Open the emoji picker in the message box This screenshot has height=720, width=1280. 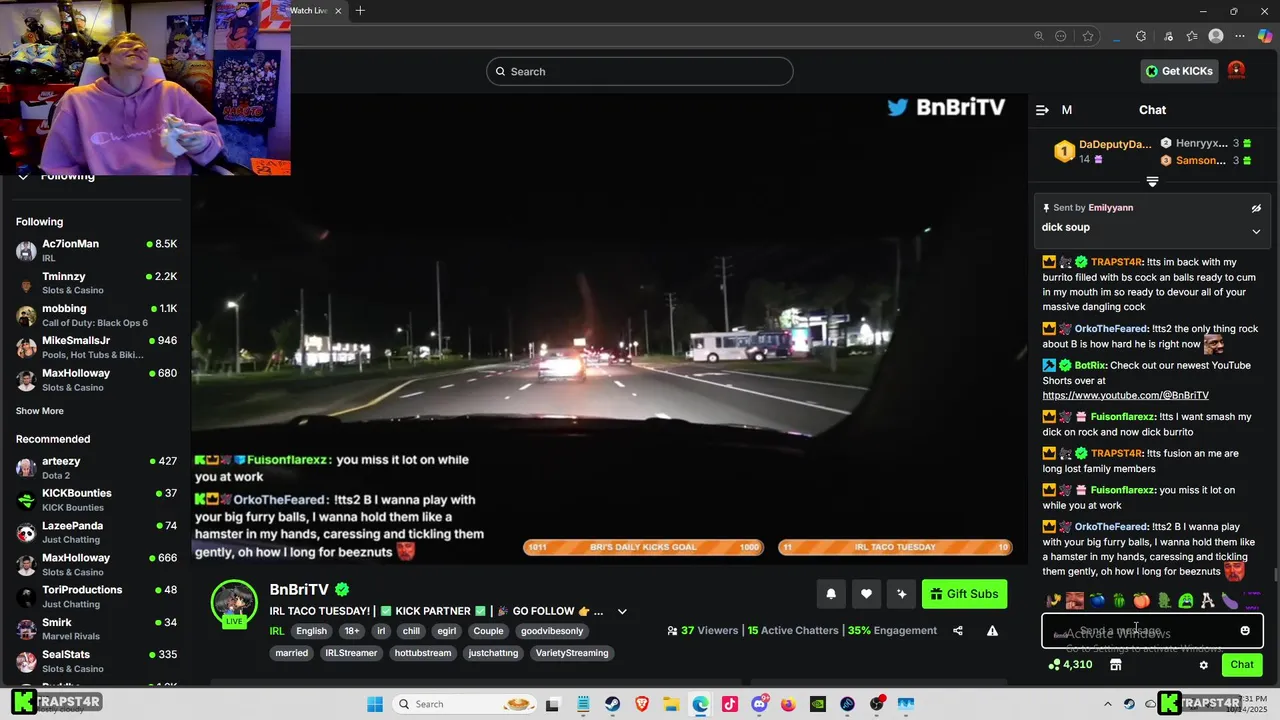click(1245, 631)
